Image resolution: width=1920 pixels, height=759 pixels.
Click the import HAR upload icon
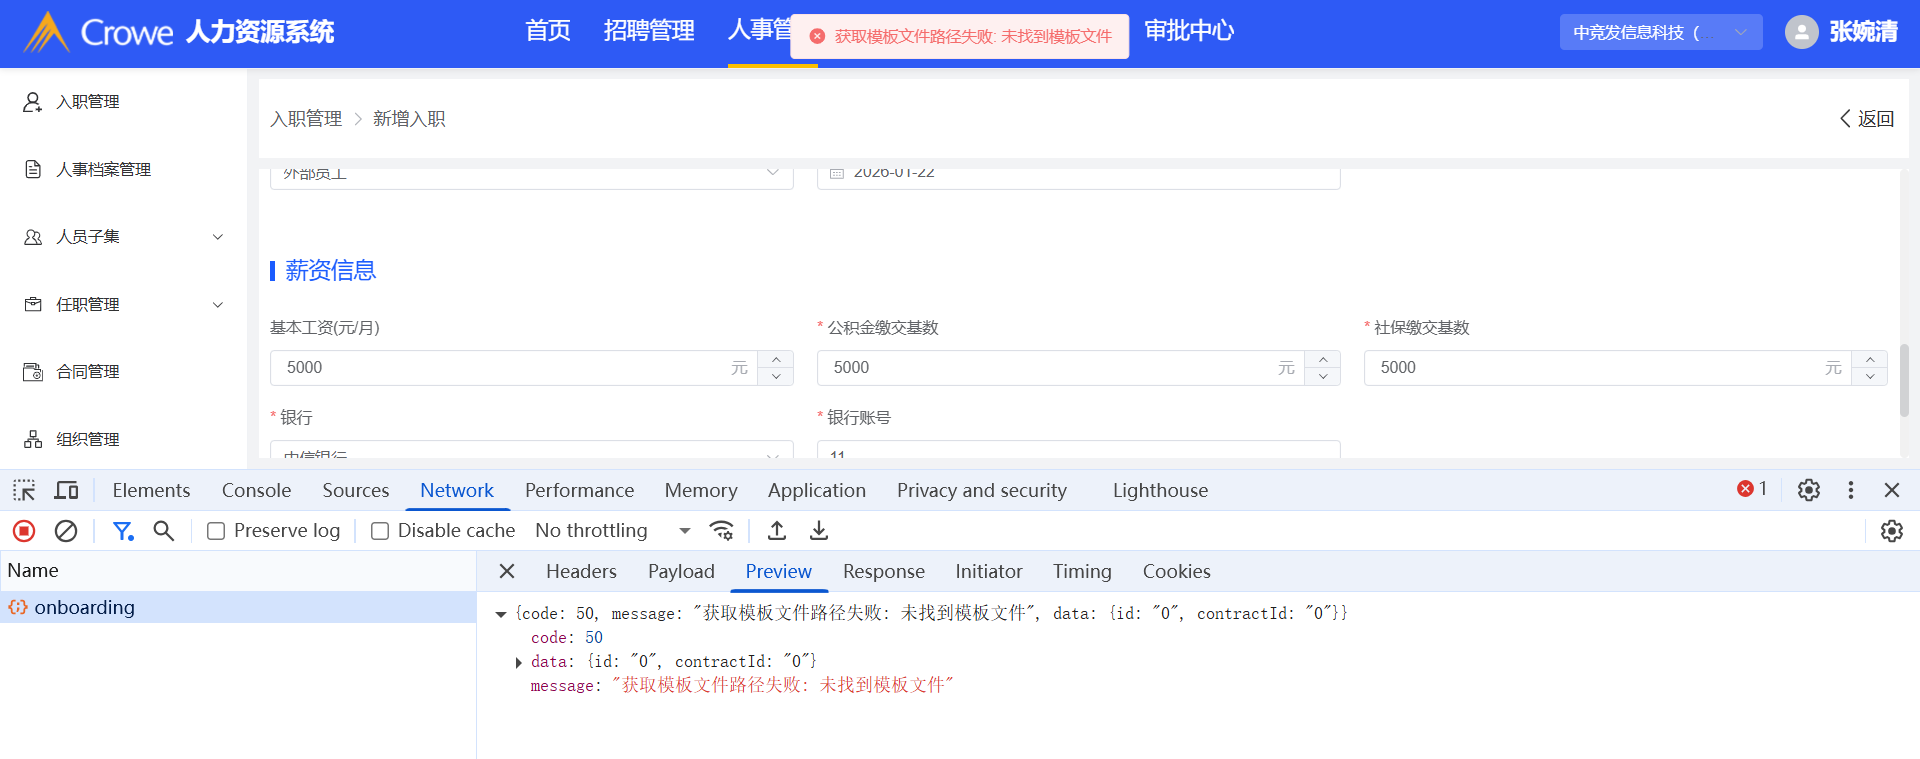pyautogui.click(x=777, y=531)
